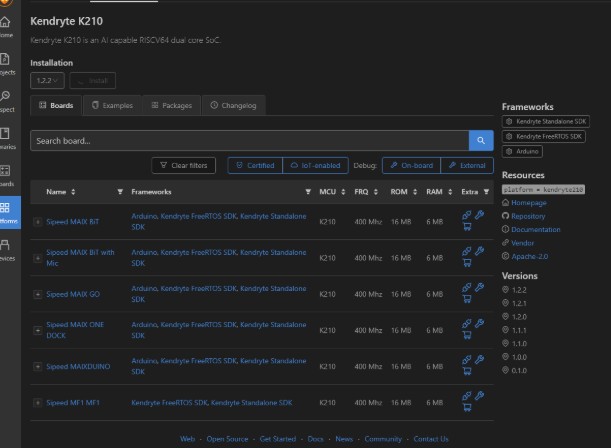Click the Install button
Screen dimensions: 611x448
(x=92, y=81)
